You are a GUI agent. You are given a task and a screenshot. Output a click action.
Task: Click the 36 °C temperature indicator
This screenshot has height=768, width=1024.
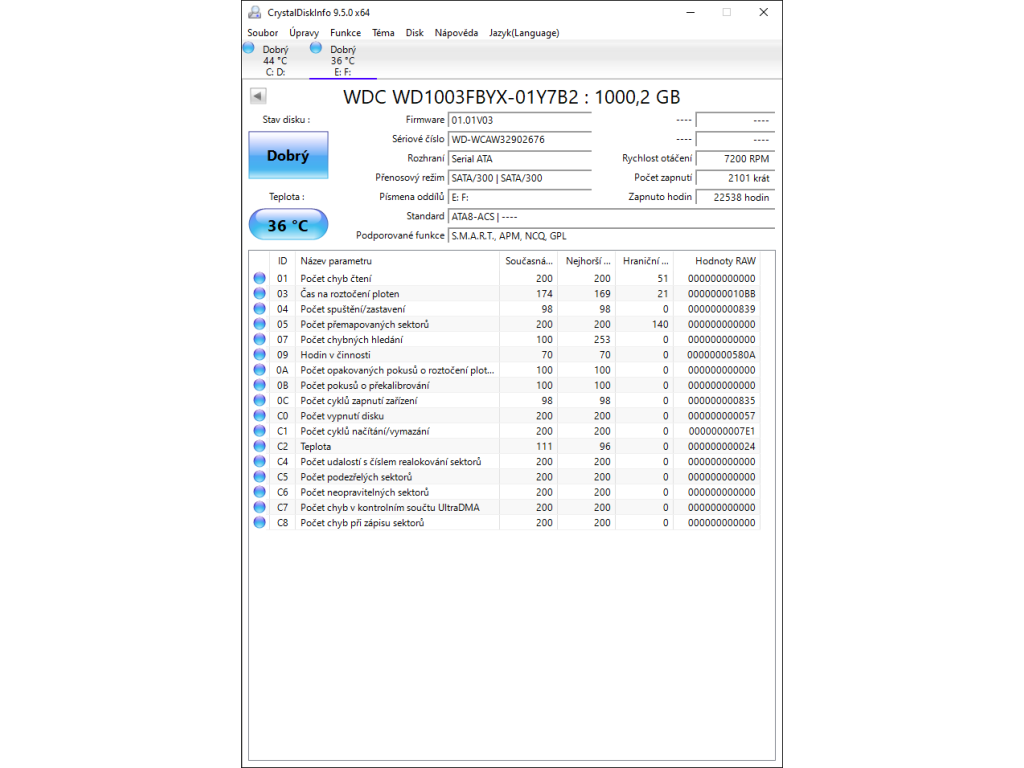tap(288, 225)
